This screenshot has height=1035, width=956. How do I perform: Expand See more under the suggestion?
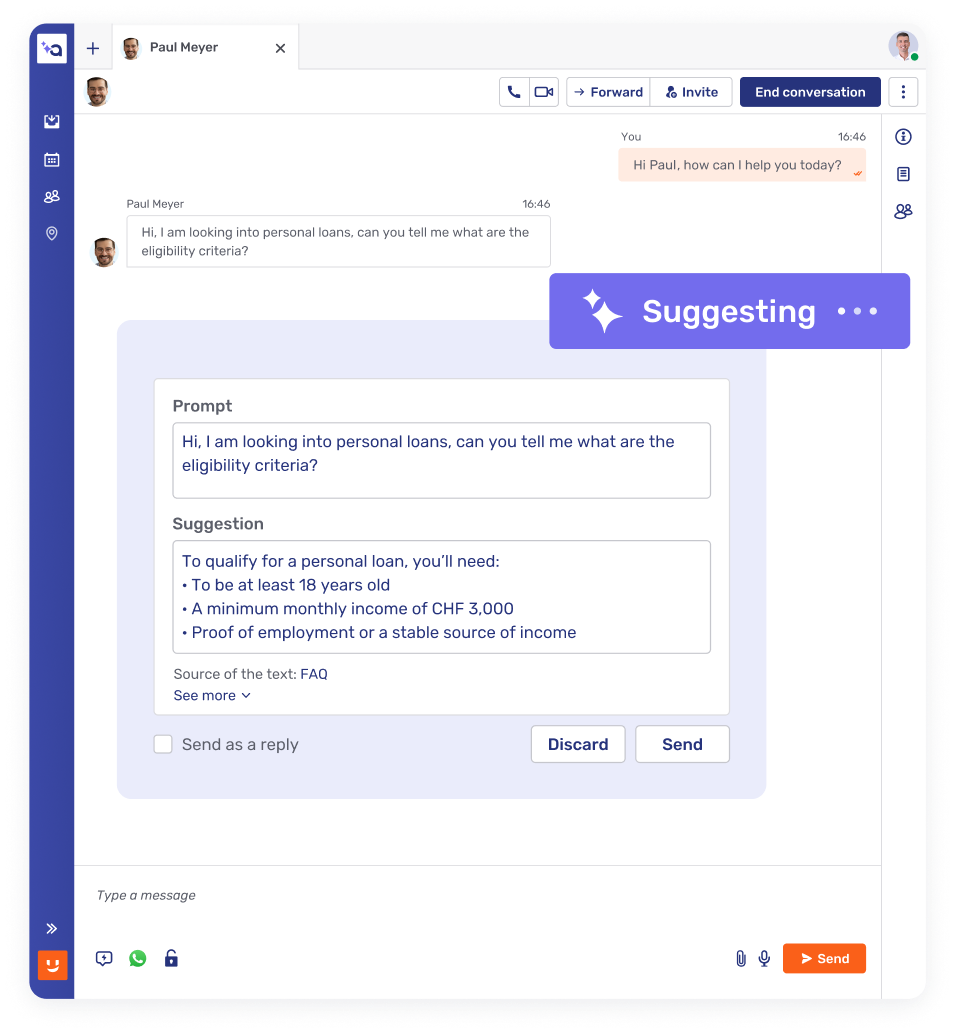click(x=212, y=696)
